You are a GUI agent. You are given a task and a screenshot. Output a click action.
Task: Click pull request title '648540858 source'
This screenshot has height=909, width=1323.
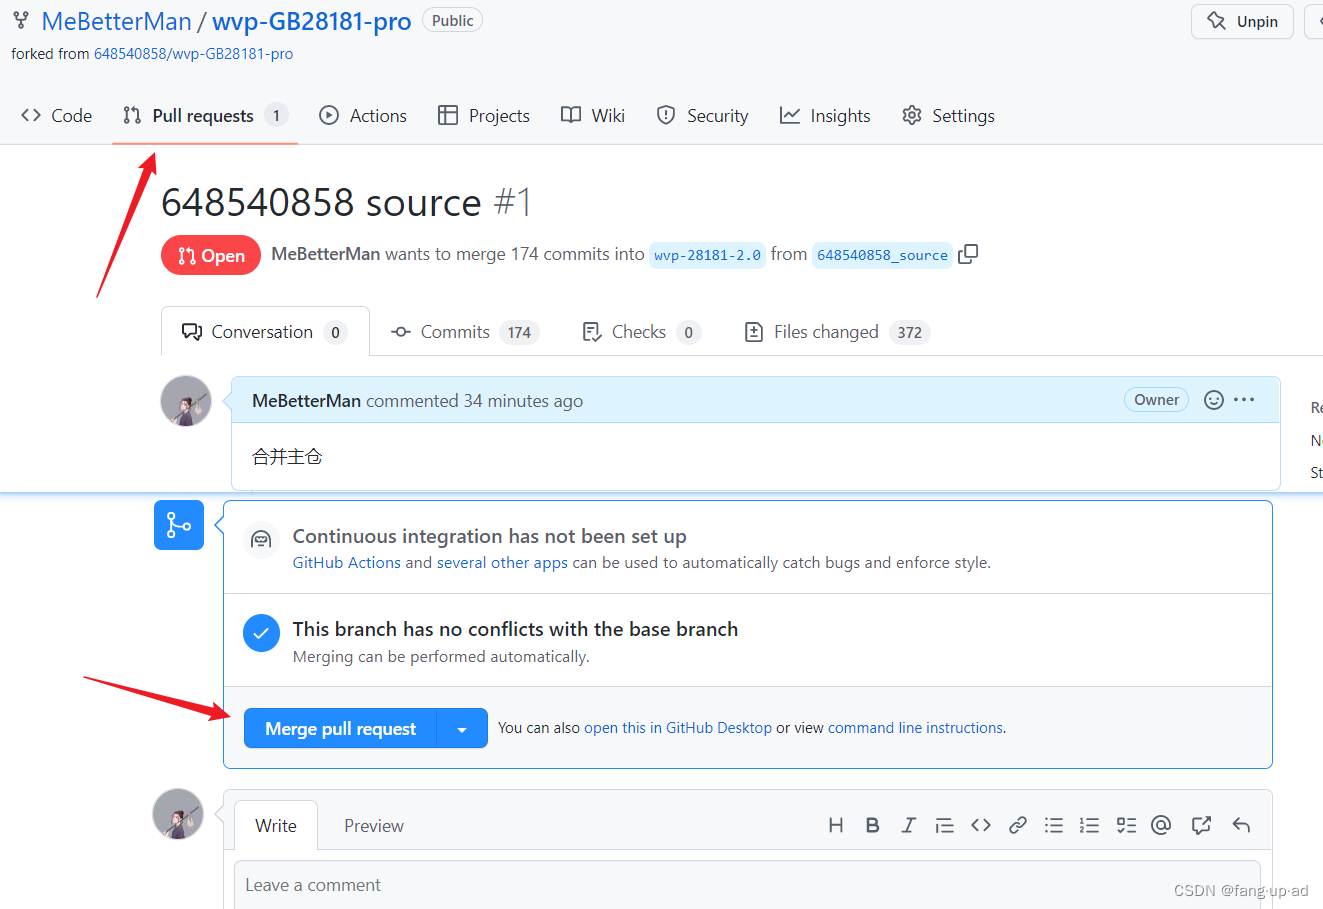point(321,203)
